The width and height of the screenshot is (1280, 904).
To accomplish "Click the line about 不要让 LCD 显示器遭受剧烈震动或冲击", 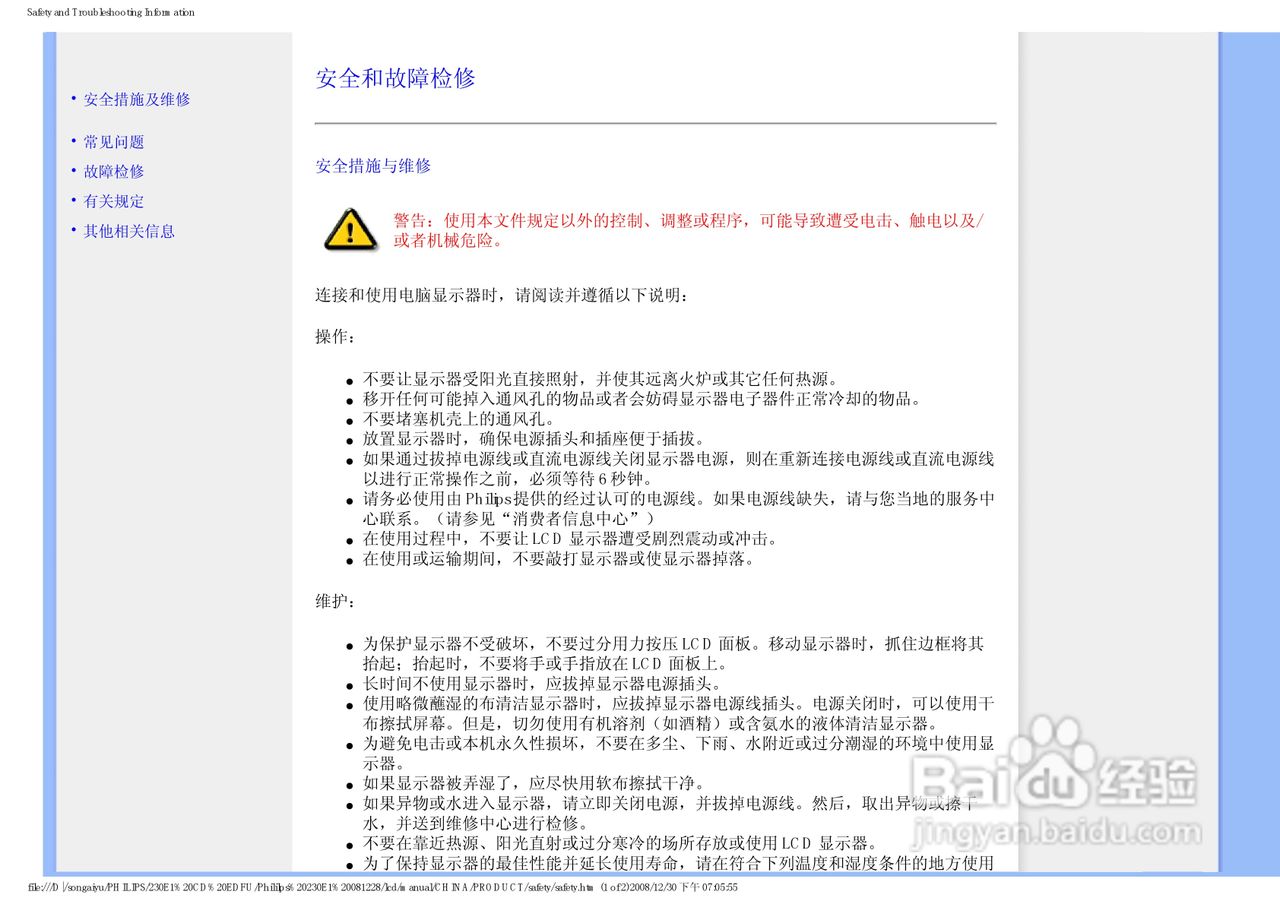I will (570, 538).
